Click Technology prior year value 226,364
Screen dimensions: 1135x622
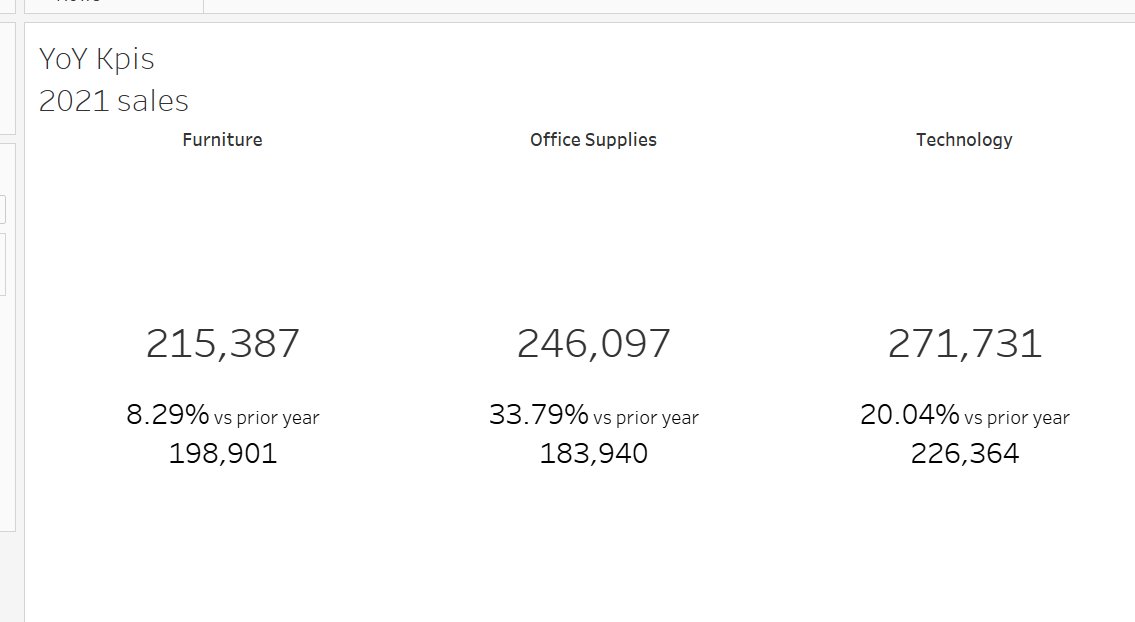pyautogui.click(x=964, y=454)
